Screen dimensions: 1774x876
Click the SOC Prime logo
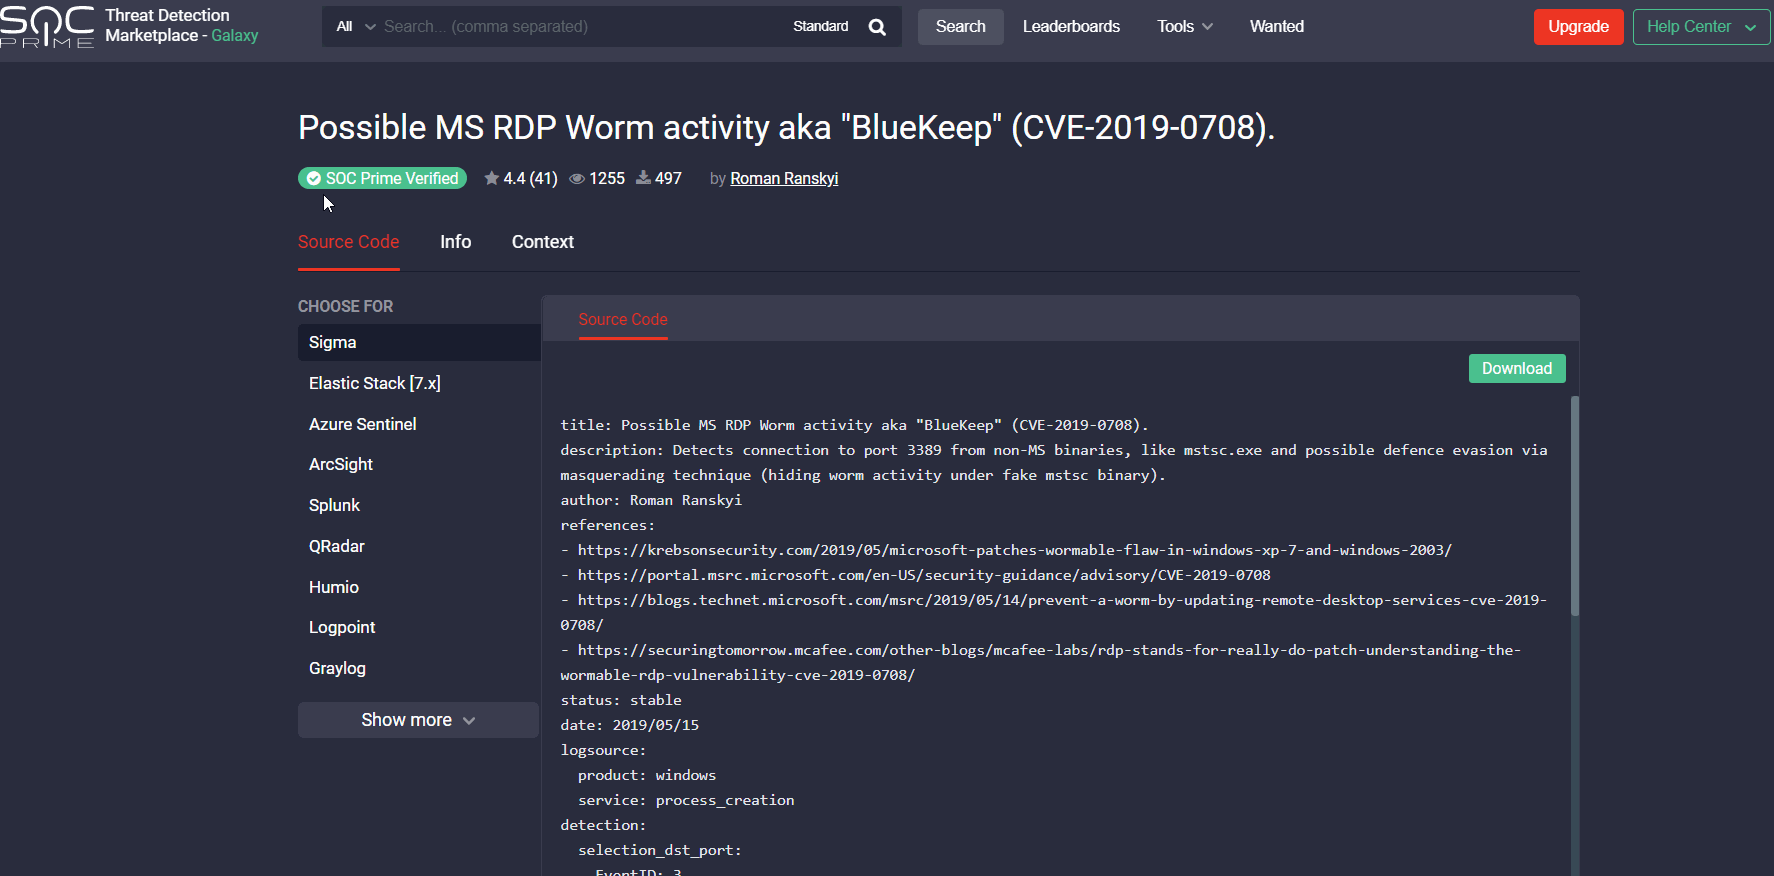(47, 26)
